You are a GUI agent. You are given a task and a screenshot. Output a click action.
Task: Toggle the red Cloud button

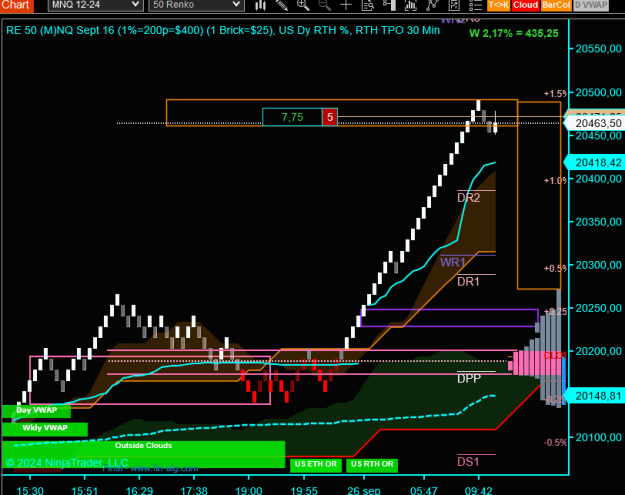[x=525, y=5]
